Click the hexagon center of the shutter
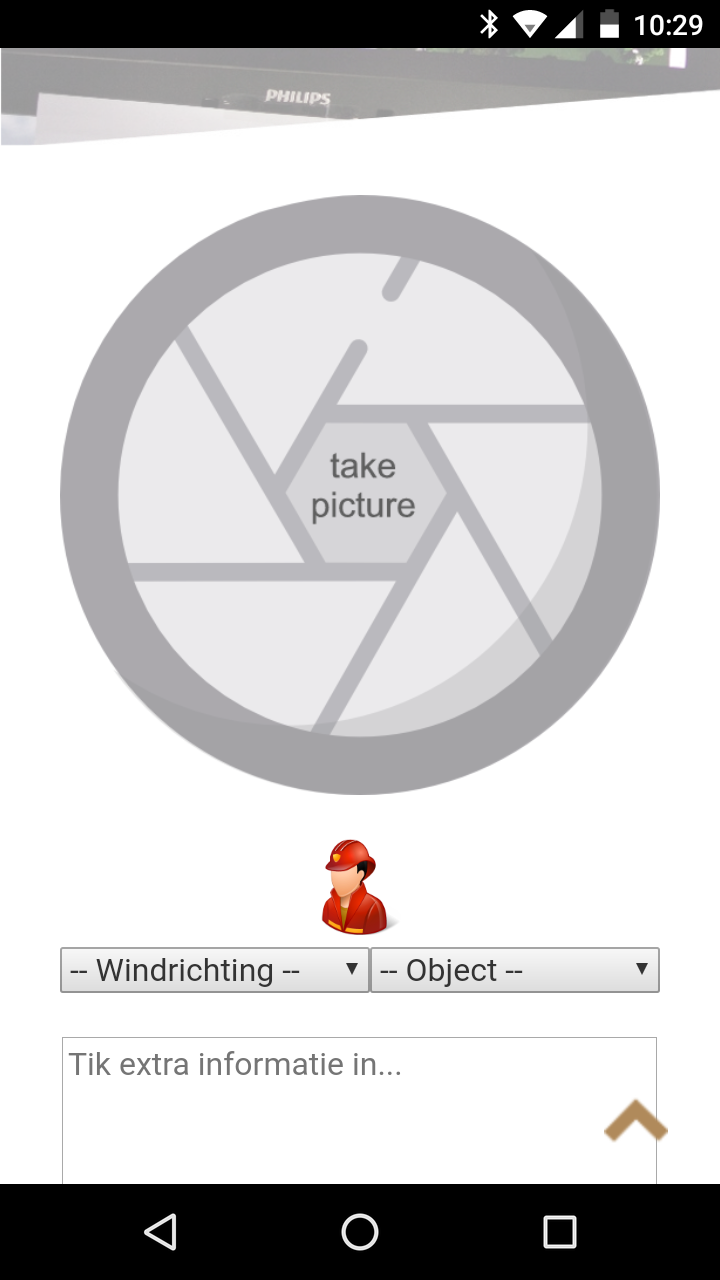This screenshot has height=1280, width=720. click(363, 492)
